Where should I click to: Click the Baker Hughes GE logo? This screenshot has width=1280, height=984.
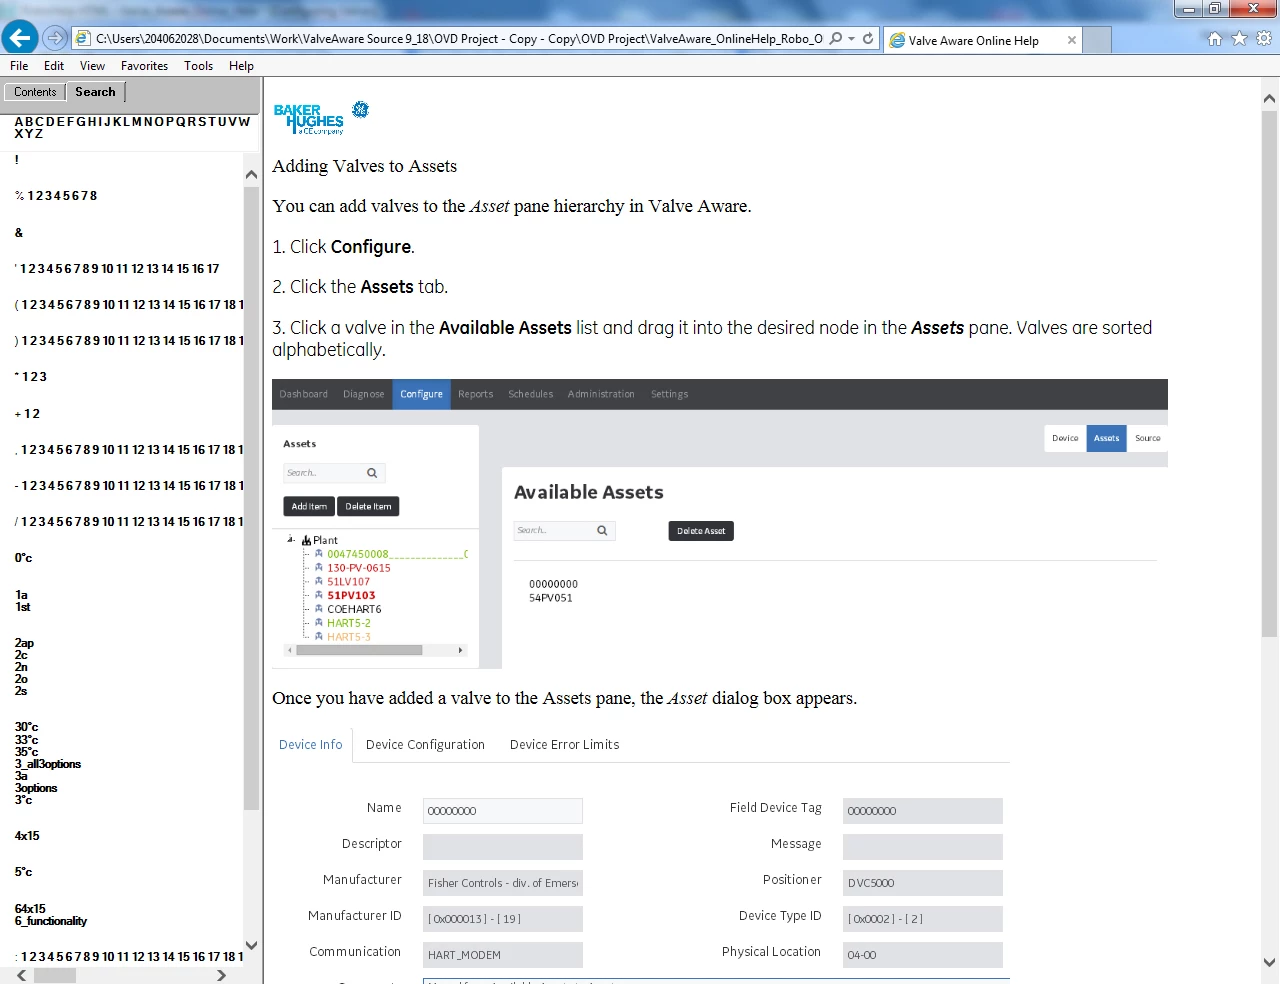point(321,118)
